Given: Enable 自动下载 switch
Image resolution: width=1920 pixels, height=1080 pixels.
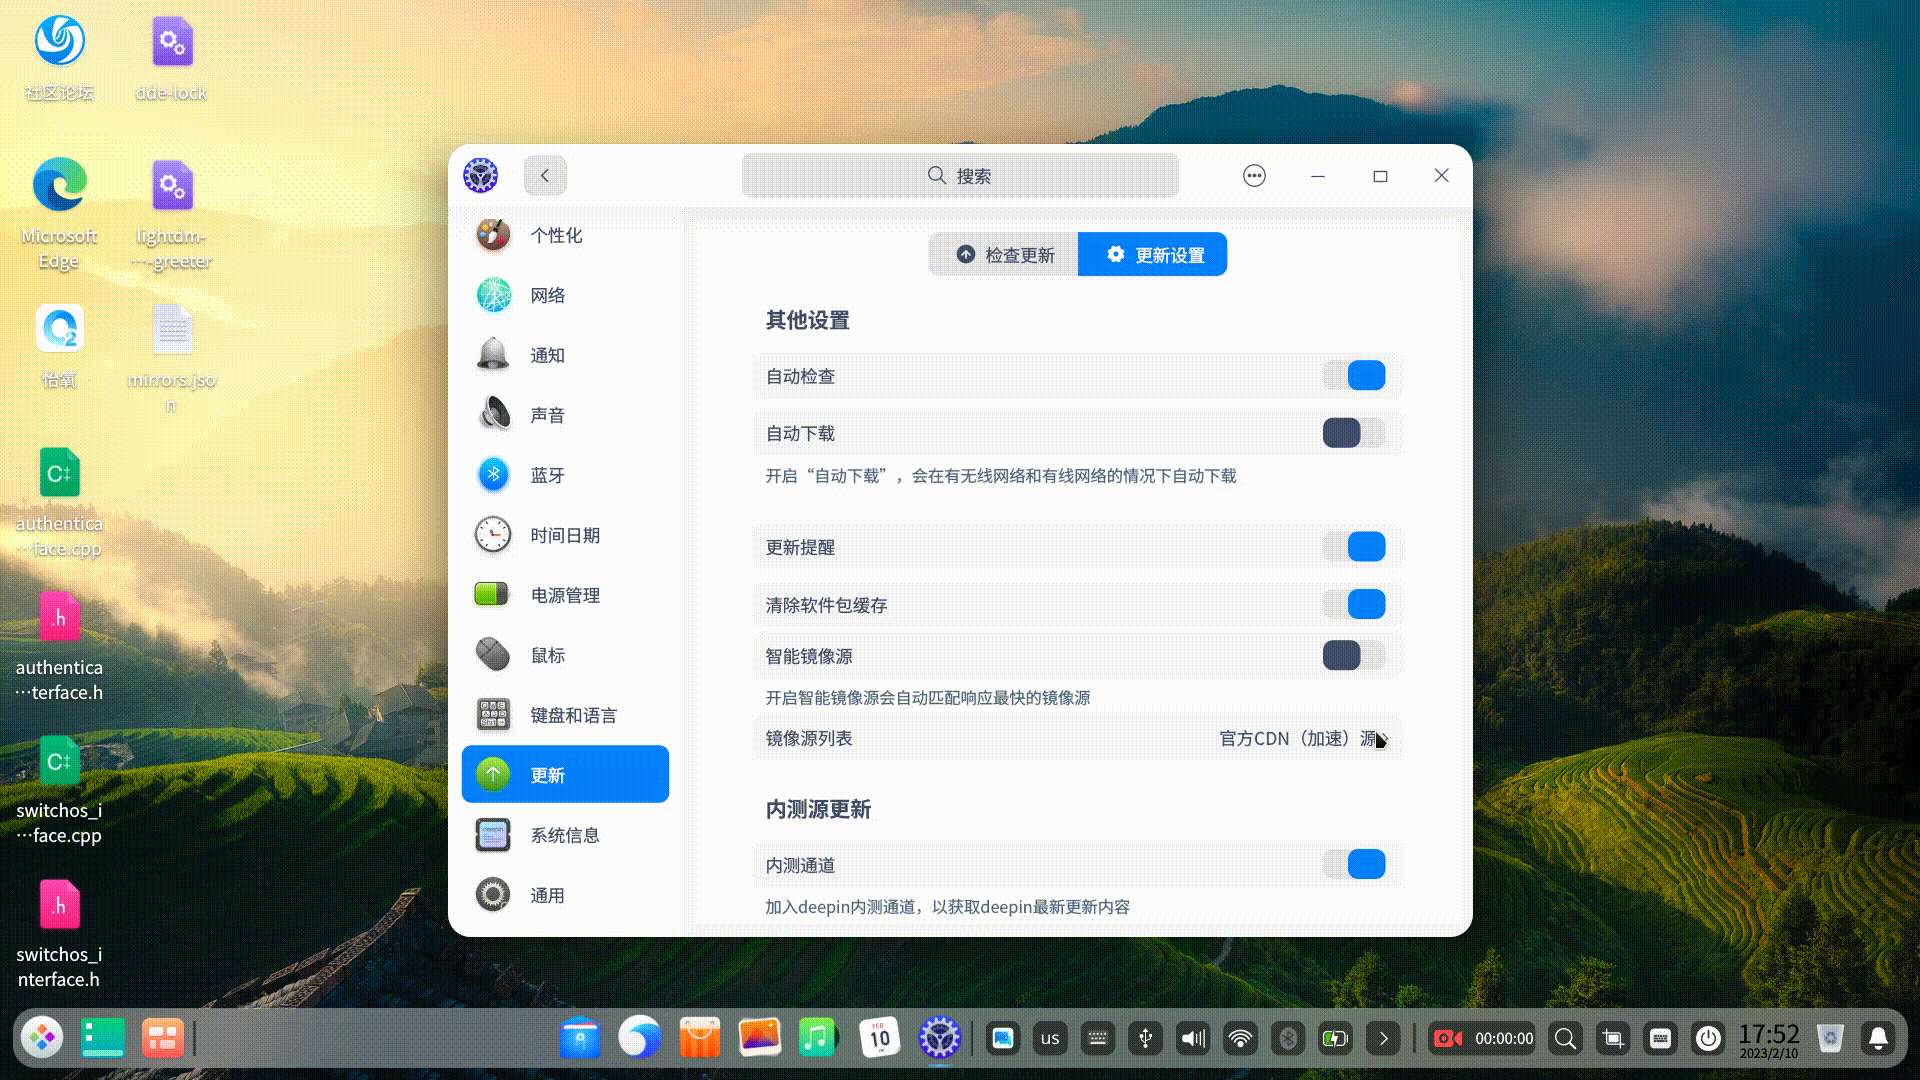Looking at the screenshot, I should tap(1354, 433).
